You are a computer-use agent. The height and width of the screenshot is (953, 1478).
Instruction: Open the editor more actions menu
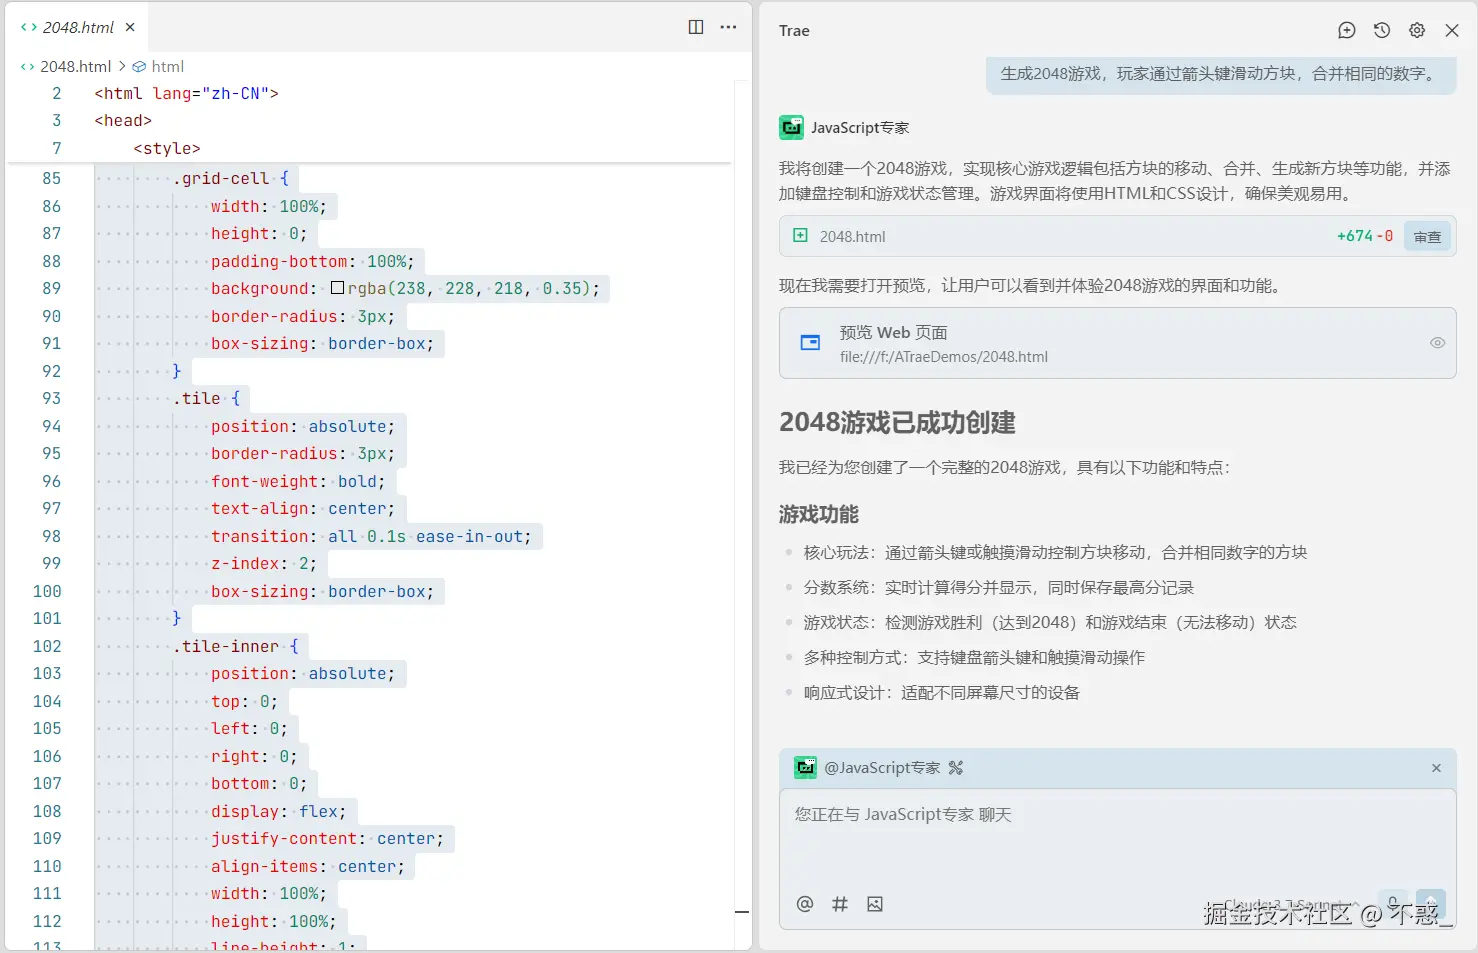click(728, 27)
